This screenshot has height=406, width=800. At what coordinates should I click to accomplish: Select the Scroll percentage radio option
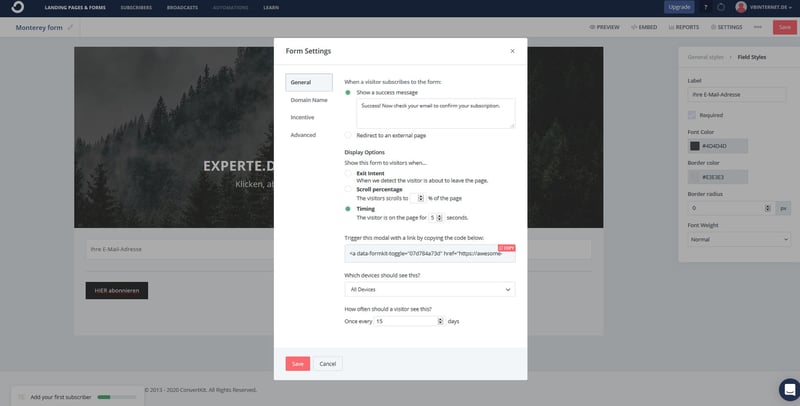tap(348, 190)
